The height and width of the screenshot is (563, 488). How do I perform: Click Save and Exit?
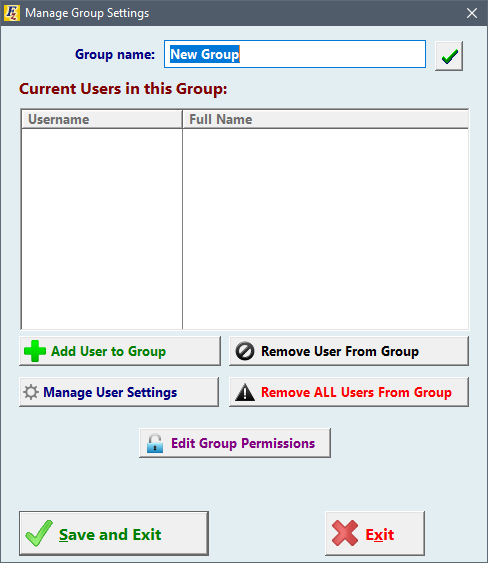click(x=114, y=534)
